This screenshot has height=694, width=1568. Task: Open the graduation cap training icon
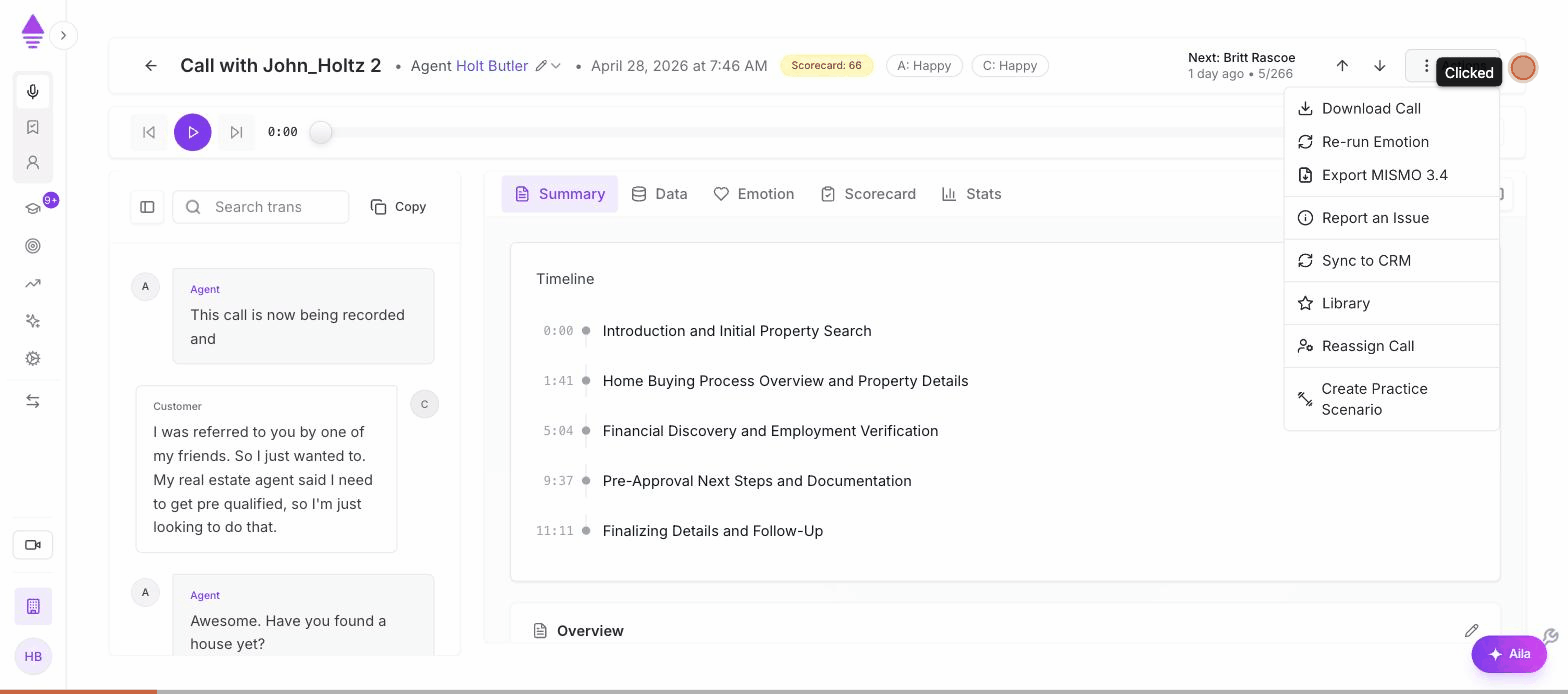(x=33, y=208)
